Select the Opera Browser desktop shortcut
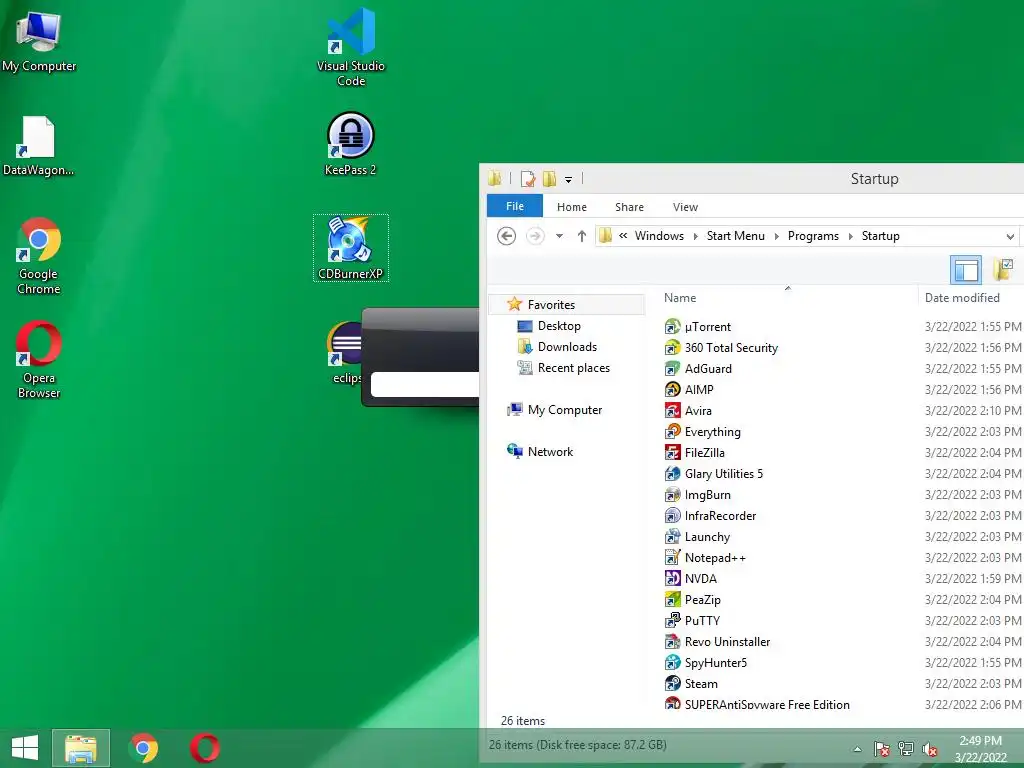The height and width of the screenshot is (768, 1024). (39, 359)
